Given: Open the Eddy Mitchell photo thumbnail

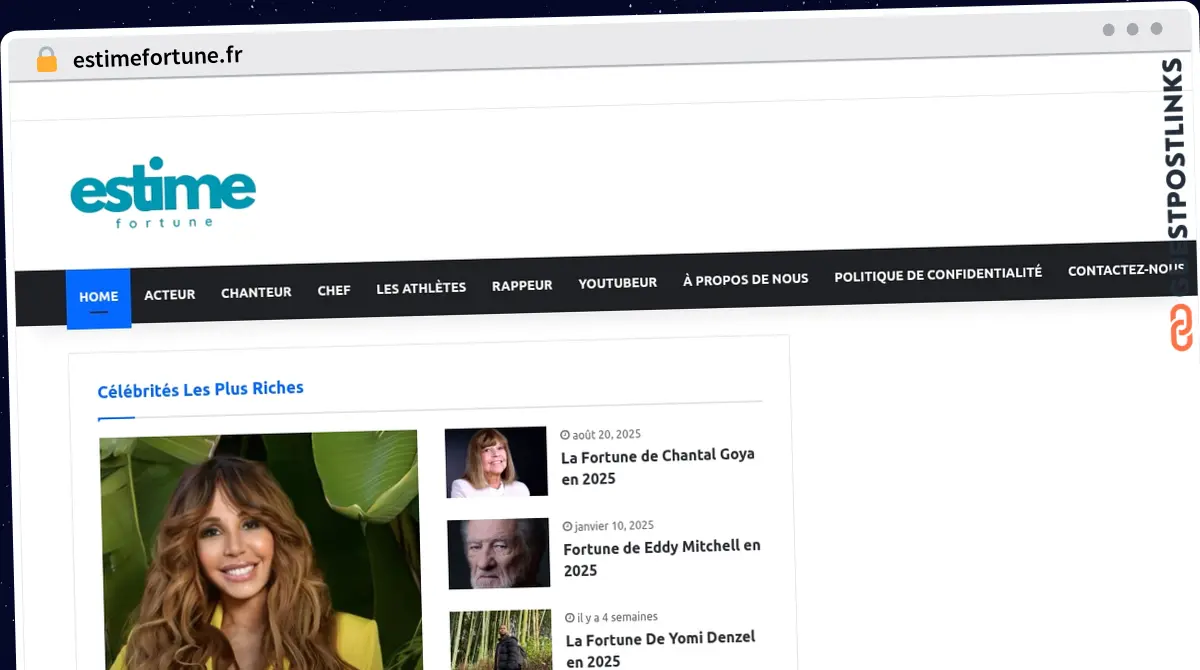Looking at the screenshot, I should (x=498, y=553).
